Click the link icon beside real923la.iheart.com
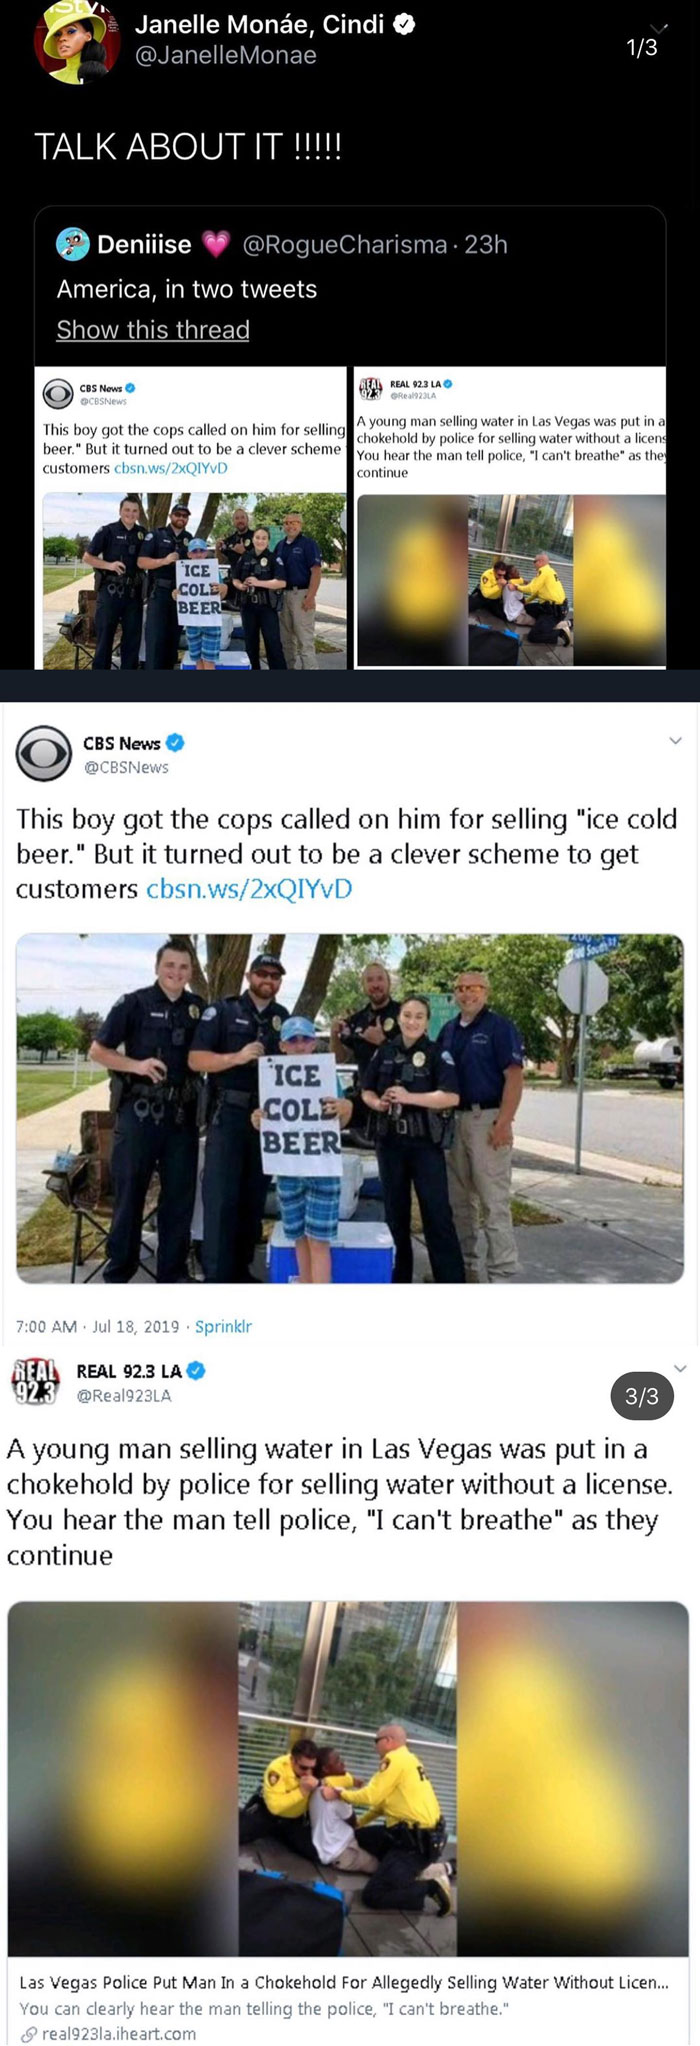This screenshot has height=2046, width=700. (29, 2033)
